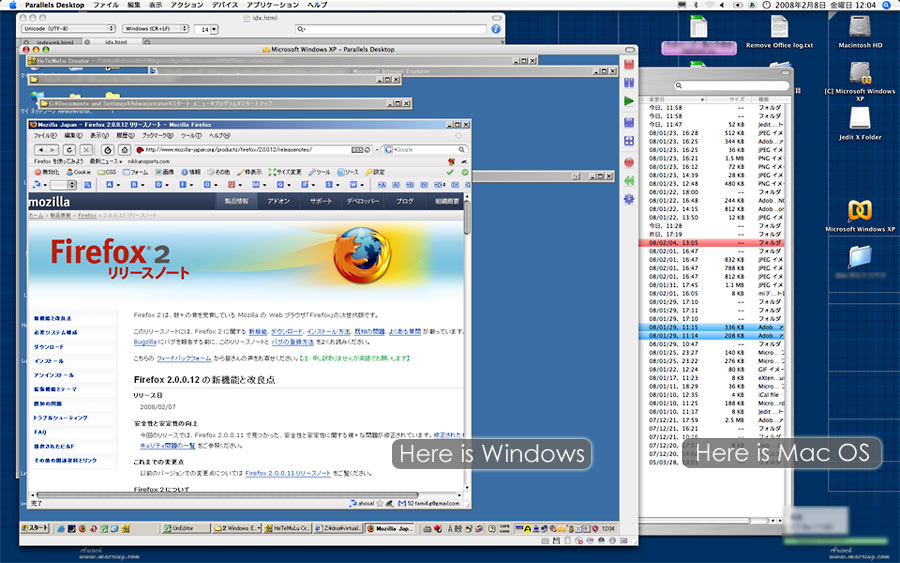This screenshot has height=563, width=900.
Task: Open the Windows (CR+LF) line ending dropdown
Action: [156, 28]
